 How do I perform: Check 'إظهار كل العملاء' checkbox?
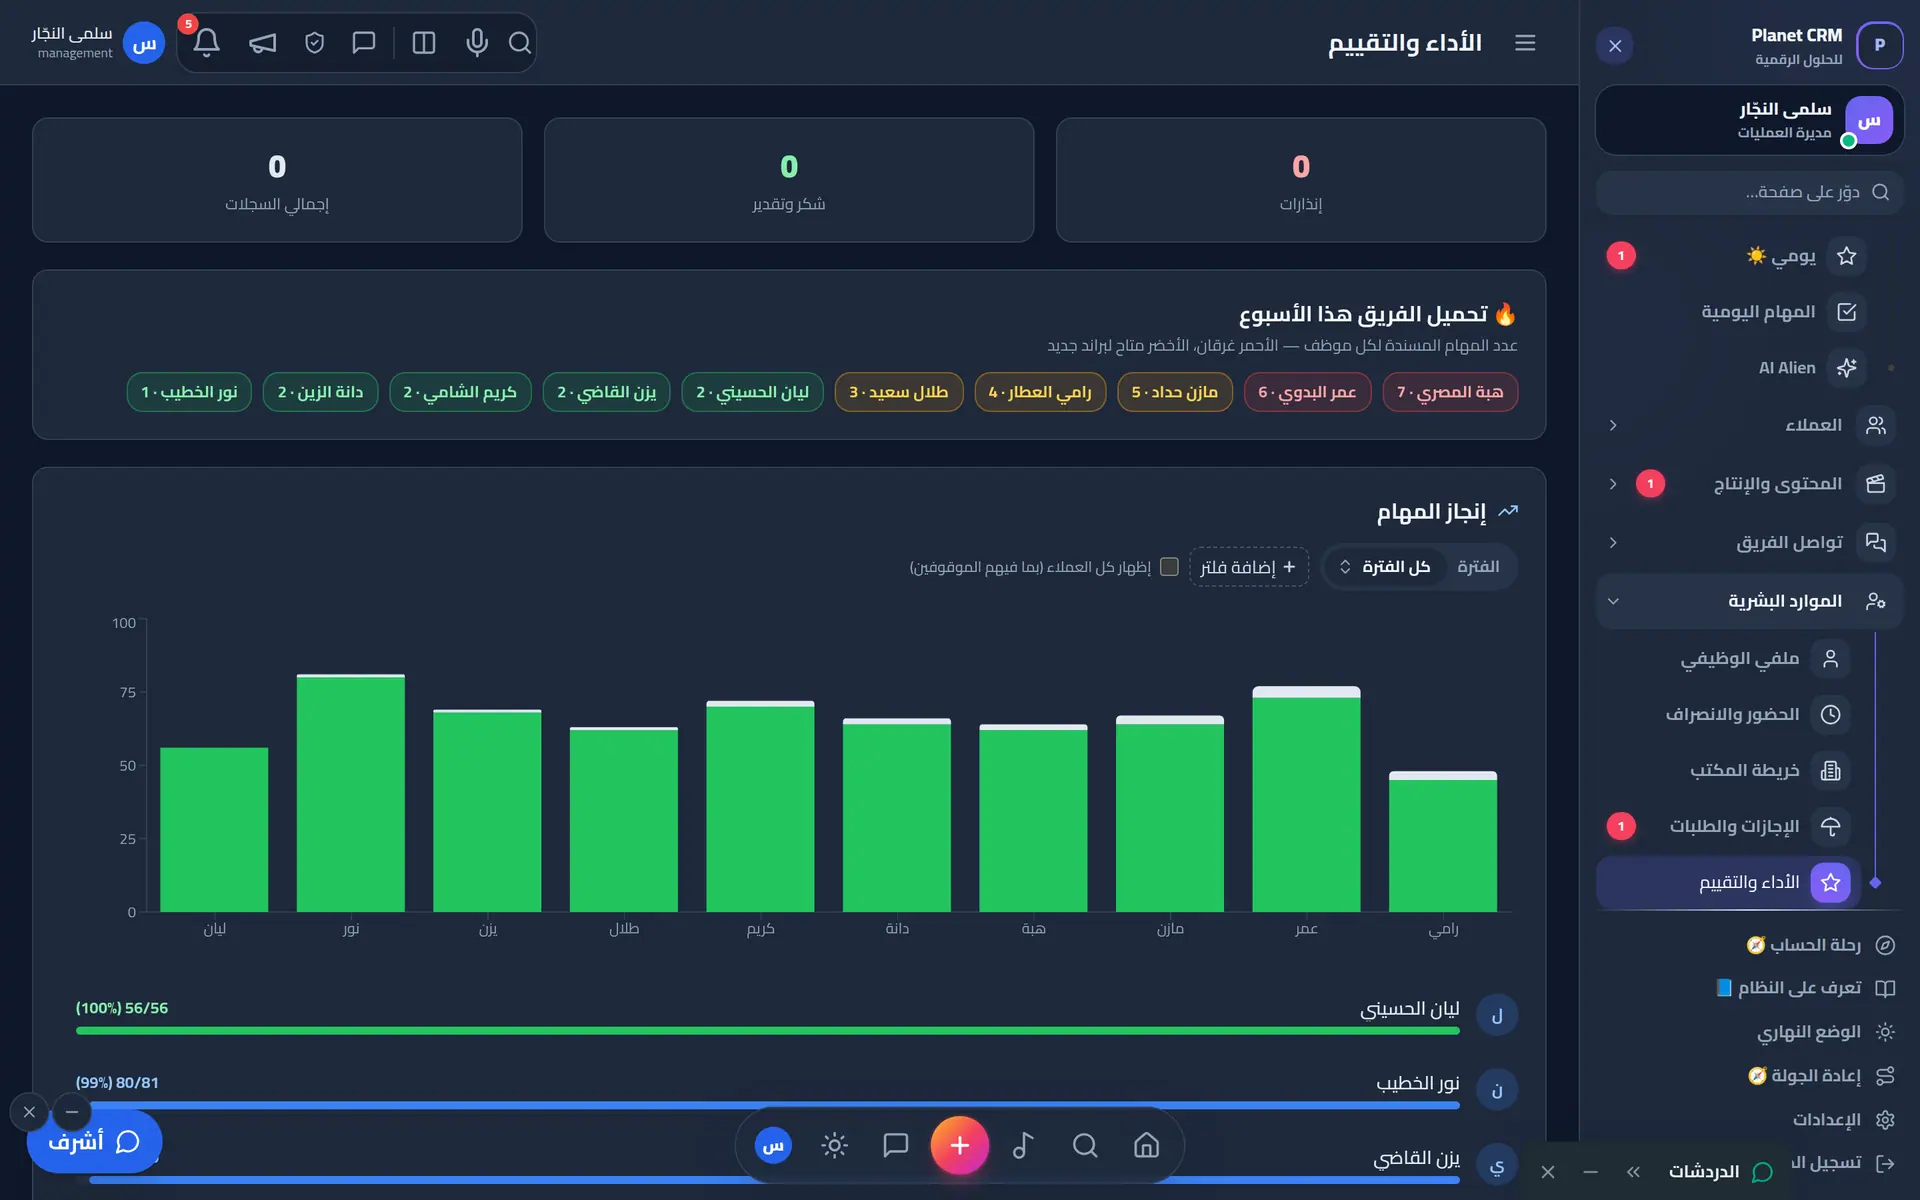[1169, 567]
